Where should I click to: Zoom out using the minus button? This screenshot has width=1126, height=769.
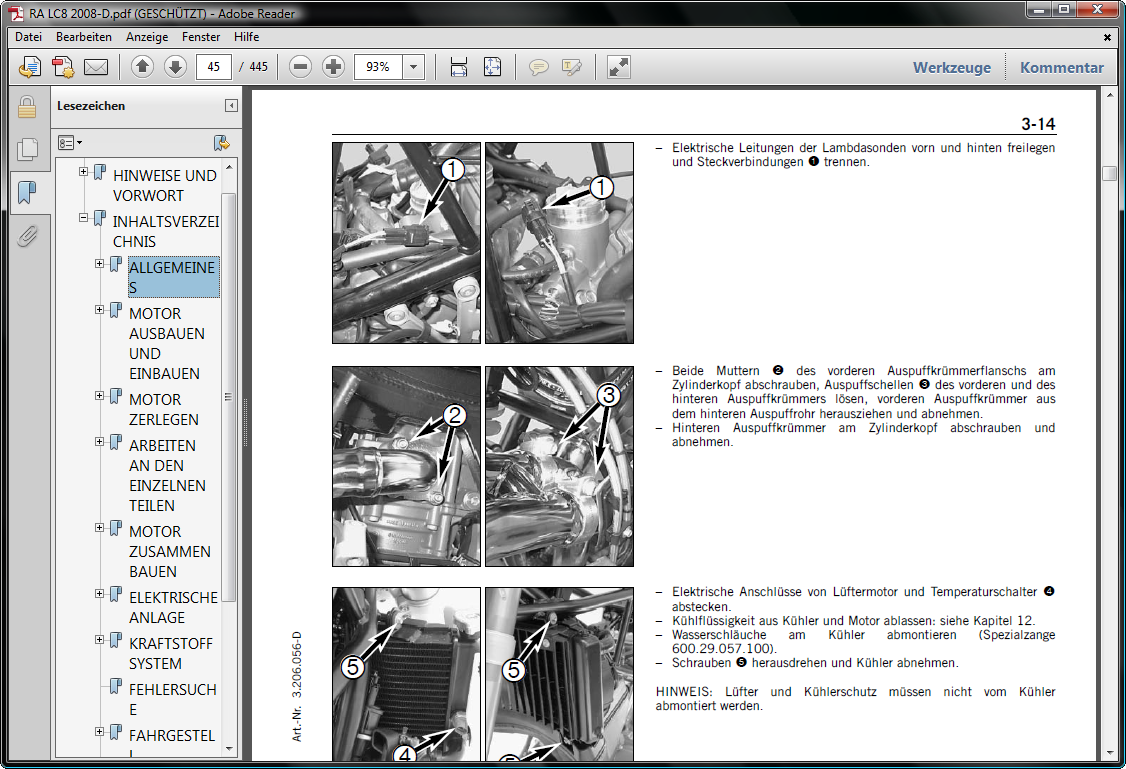(300, 67)
